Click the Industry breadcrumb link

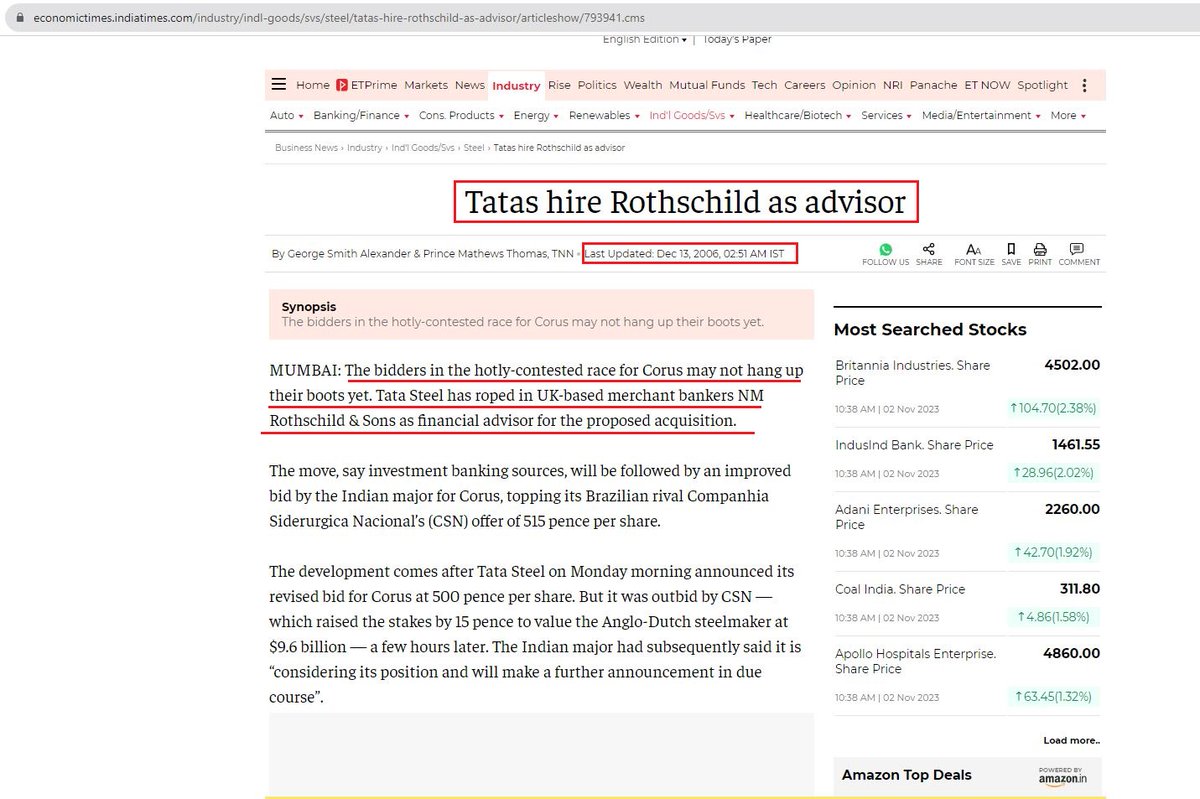365,148
